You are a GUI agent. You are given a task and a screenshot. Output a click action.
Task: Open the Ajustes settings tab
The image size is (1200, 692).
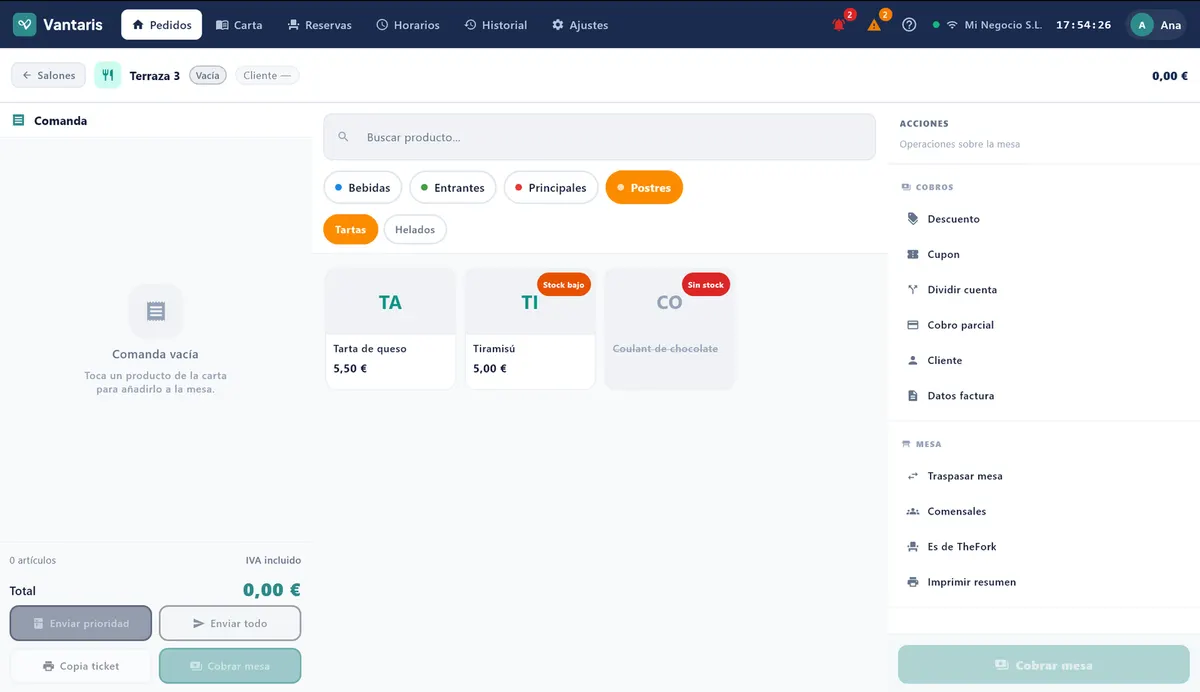[580, 25]
